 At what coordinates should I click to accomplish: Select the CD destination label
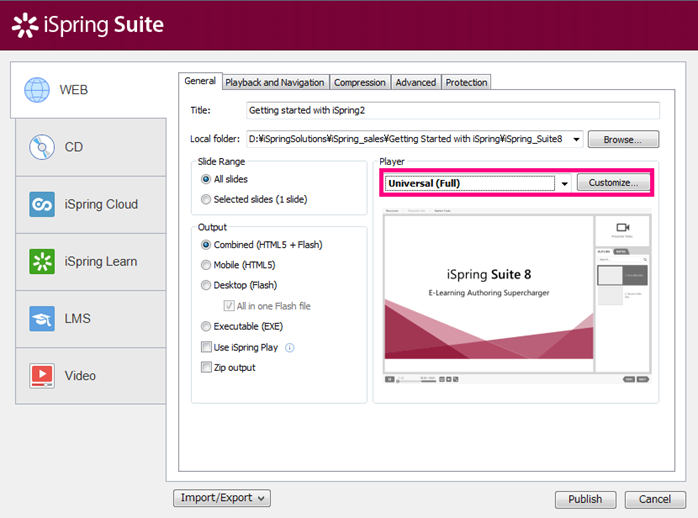click(x=73, y=147)
